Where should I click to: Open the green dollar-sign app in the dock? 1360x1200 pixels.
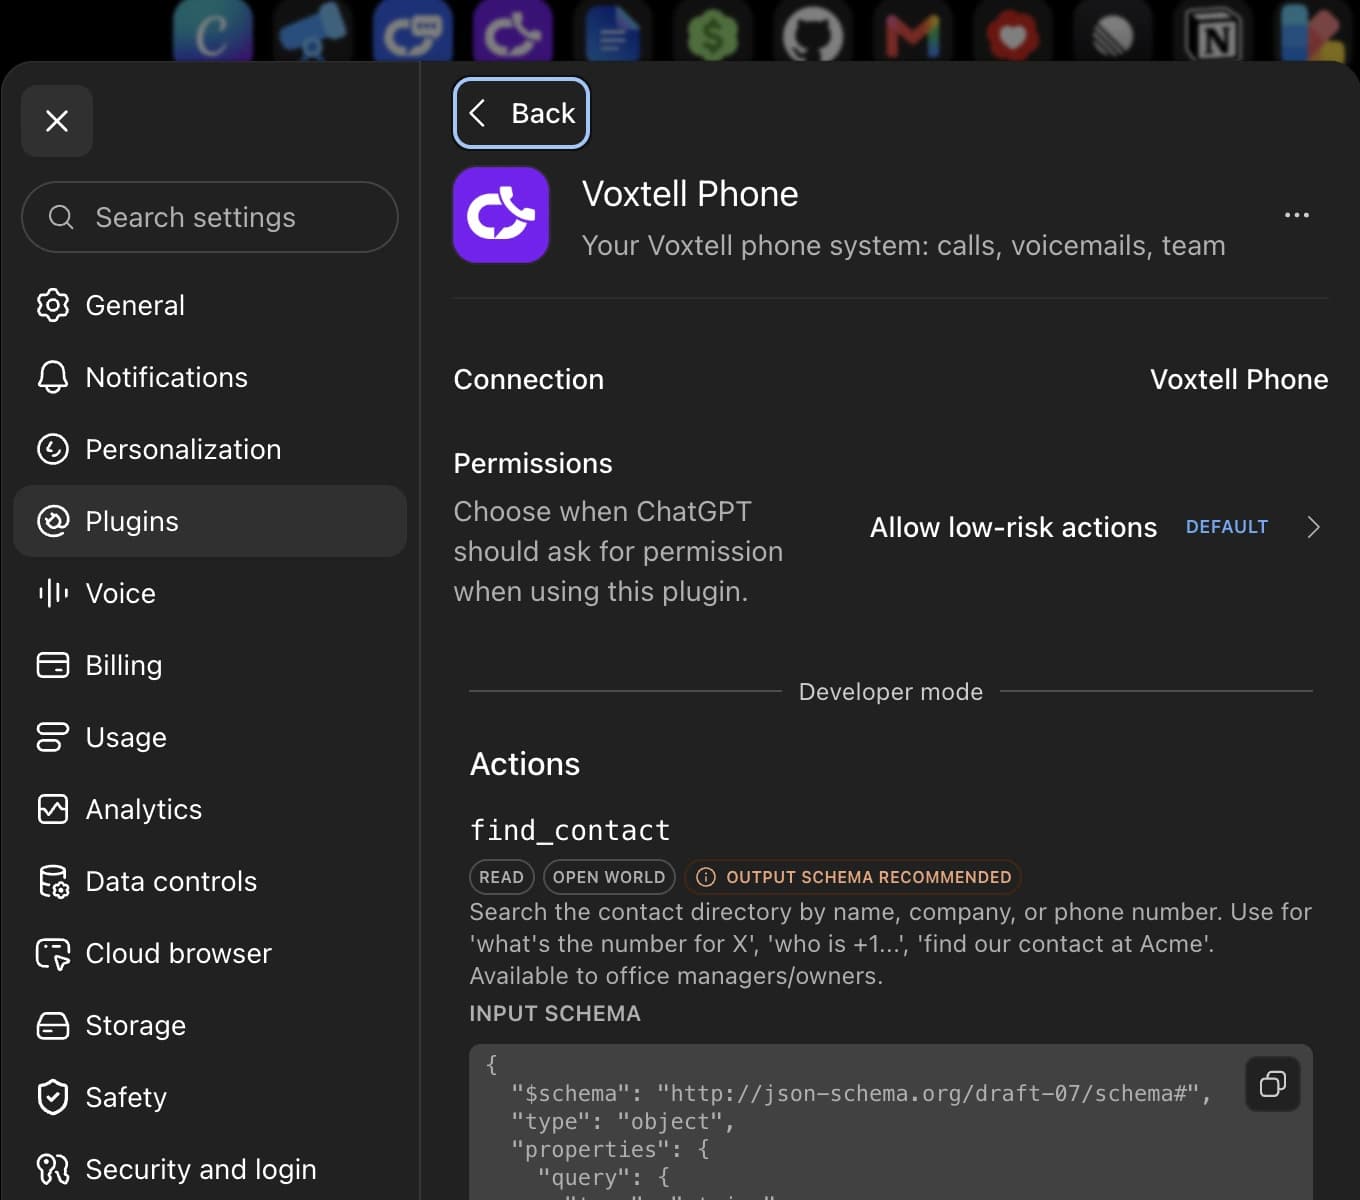pos(713,33)
